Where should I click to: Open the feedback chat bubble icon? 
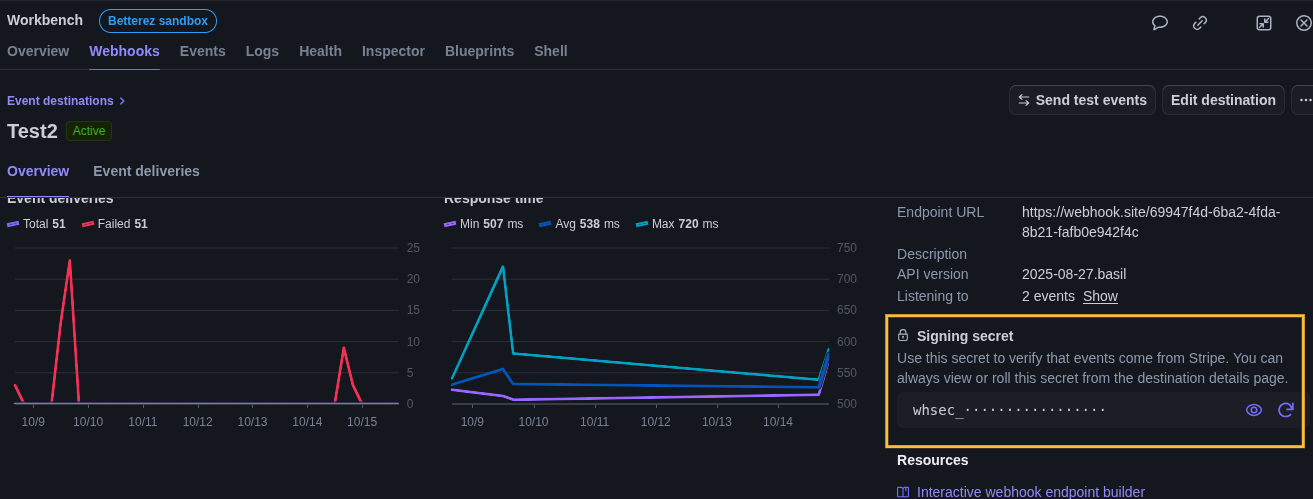[x=1160, y=22]
